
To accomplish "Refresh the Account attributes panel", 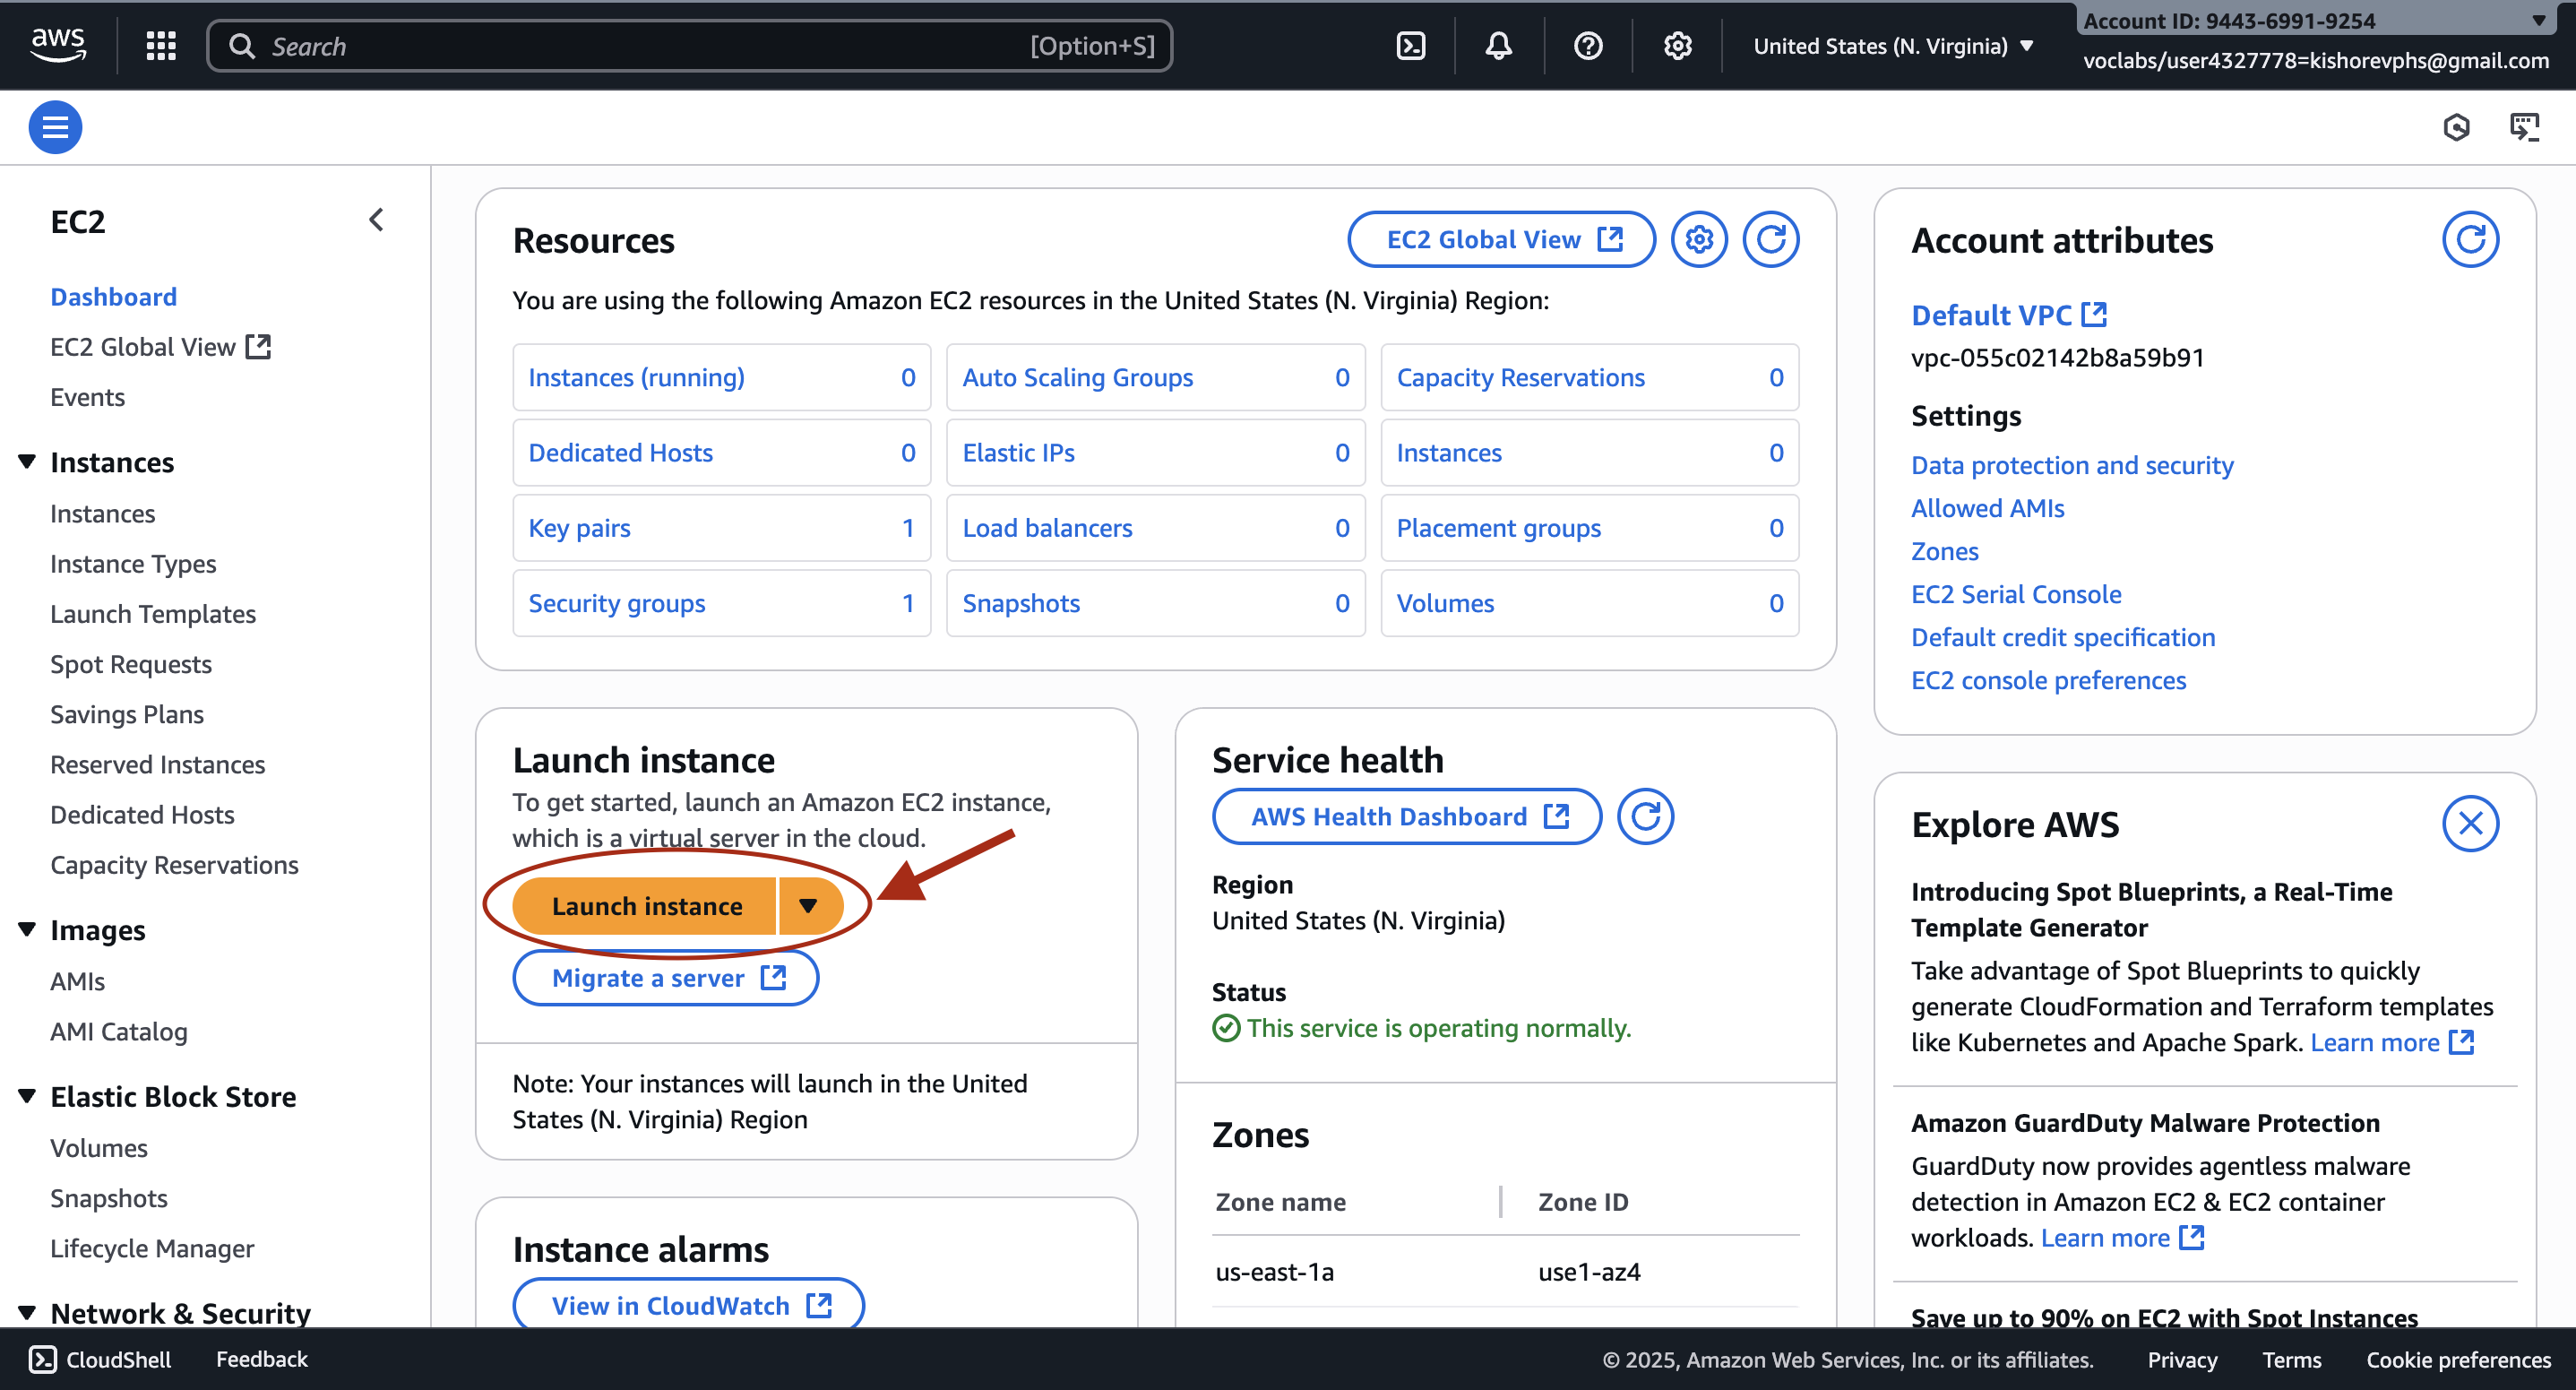I will click(x=2470, y=239).
